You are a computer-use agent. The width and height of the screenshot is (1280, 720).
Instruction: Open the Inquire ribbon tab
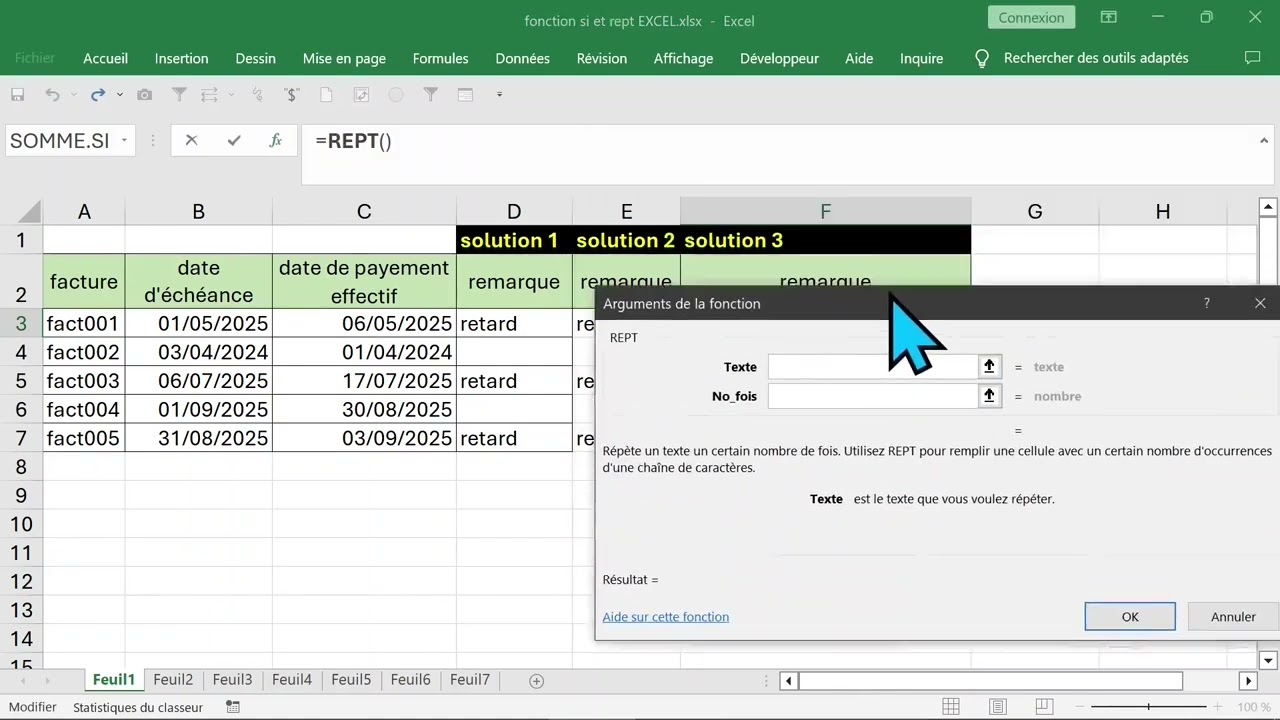pos(922,58)
